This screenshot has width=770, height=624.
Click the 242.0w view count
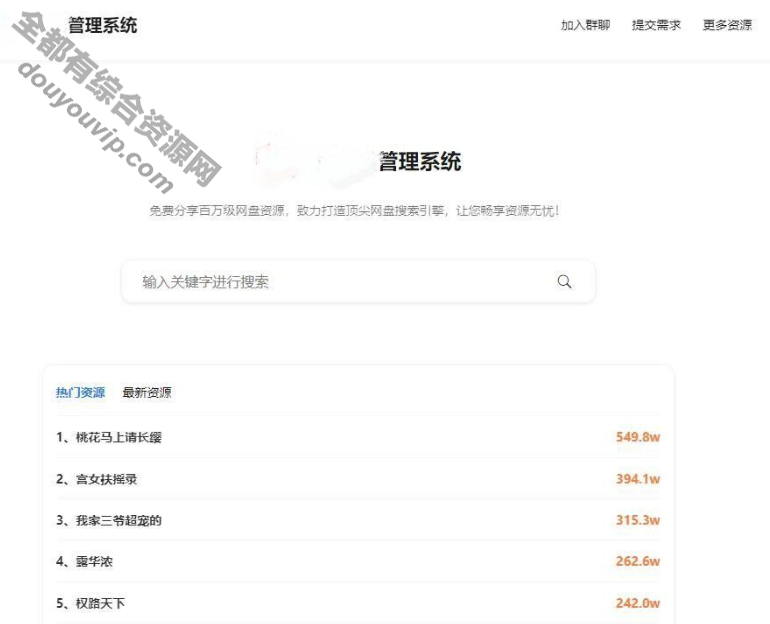click(638, 602)
